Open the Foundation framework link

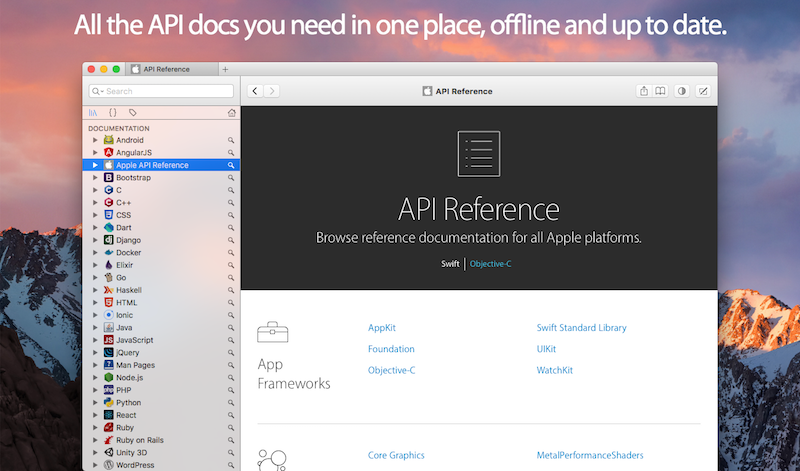pos(391,349)
